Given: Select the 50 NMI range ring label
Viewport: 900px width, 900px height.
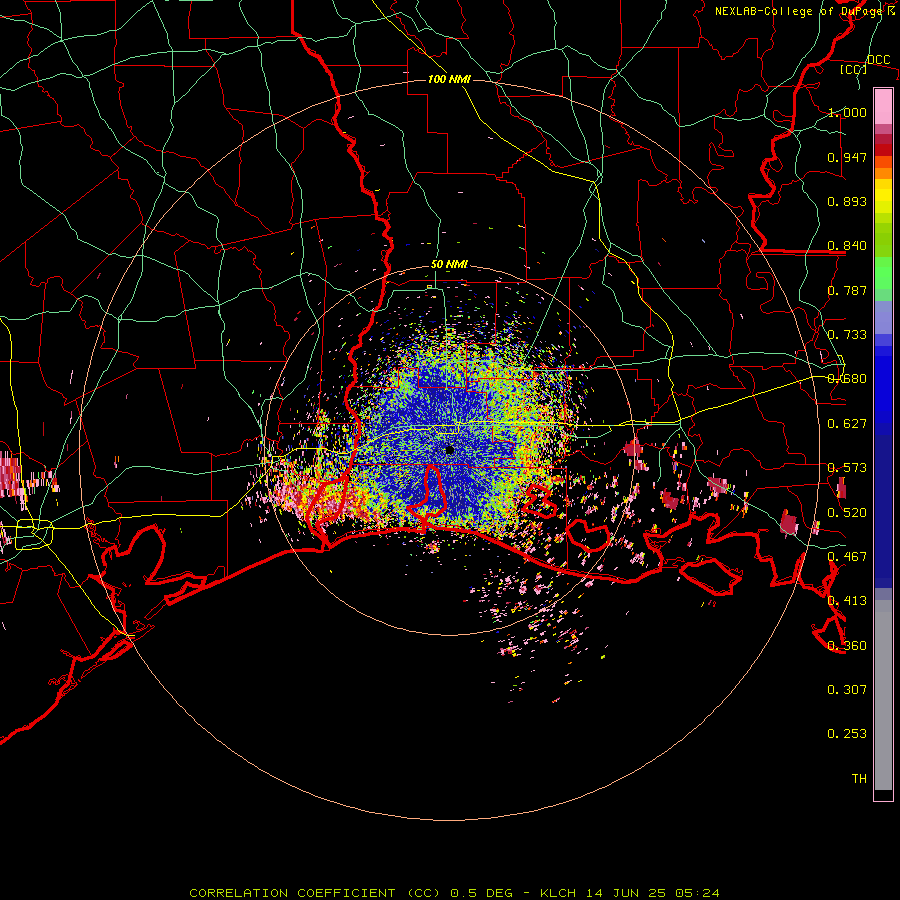Looking at the screenshot, I should pos(449,264).
